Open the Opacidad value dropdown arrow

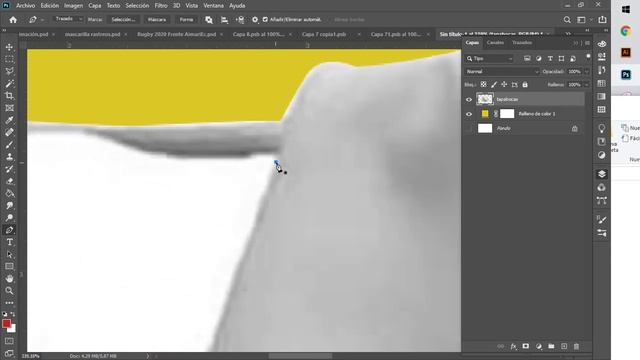tap(587, 71)
